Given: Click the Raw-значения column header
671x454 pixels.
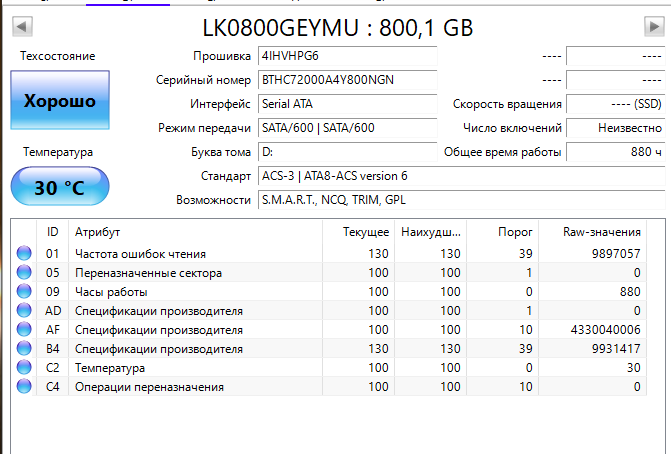Looking at the screenshot, I should click(x=600, y=231).
